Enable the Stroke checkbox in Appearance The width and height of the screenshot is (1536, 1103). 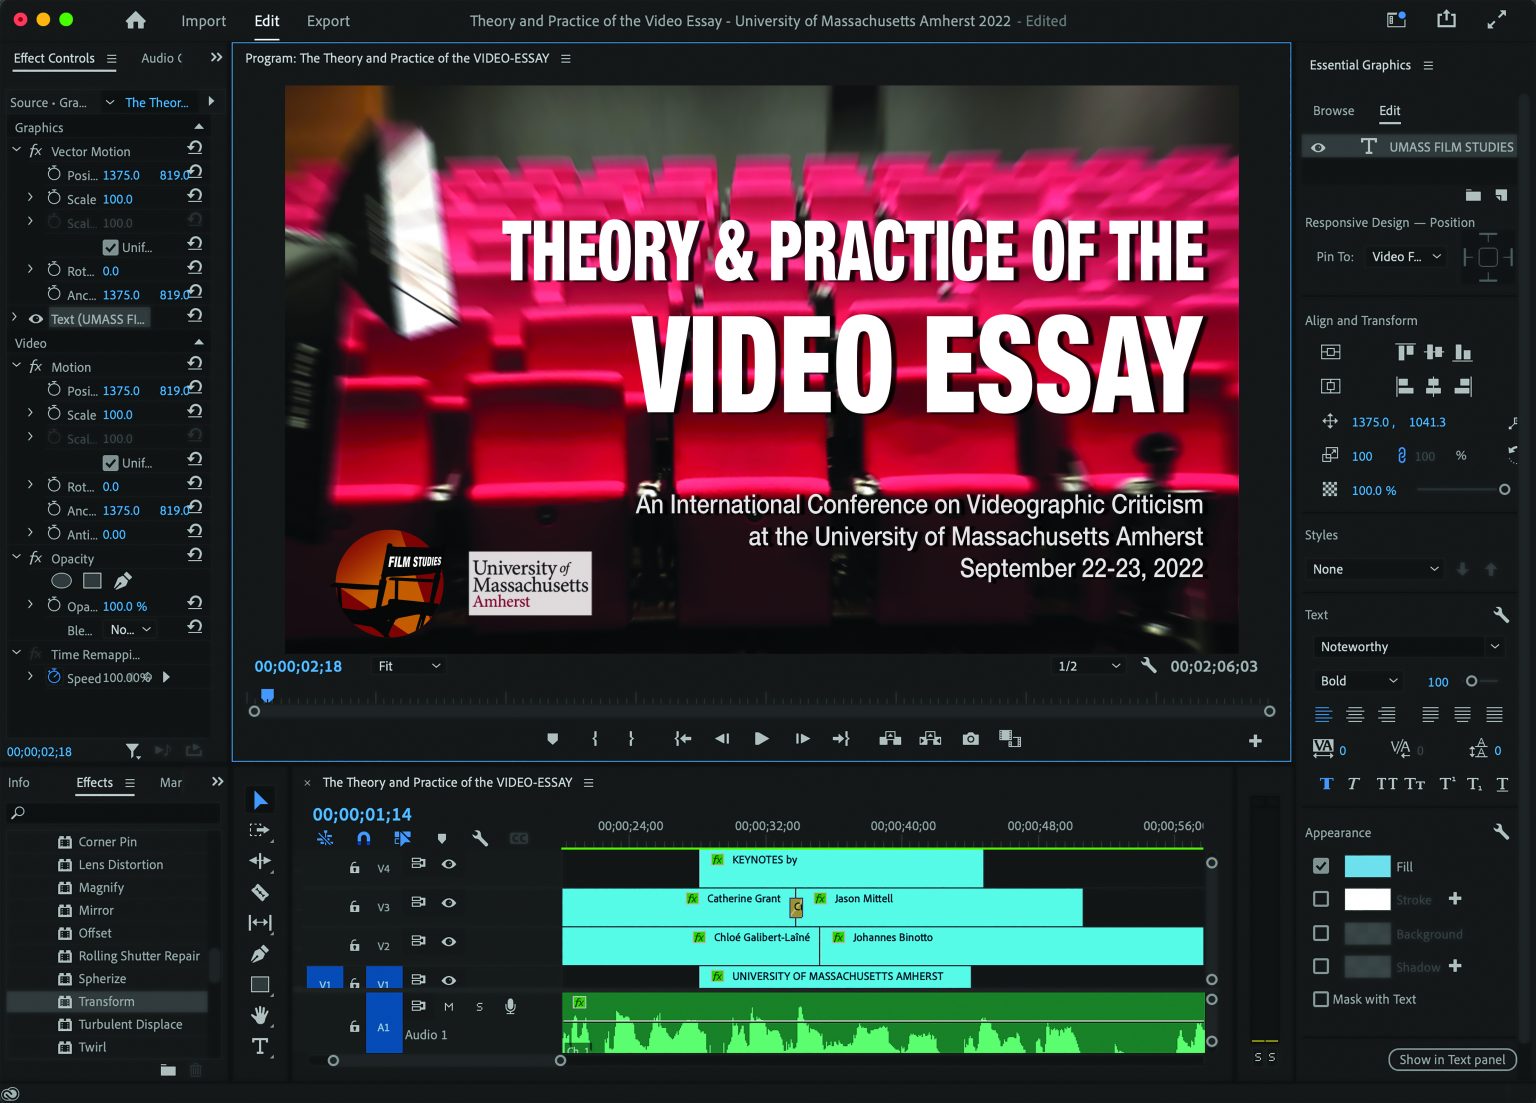(1320, 899)
